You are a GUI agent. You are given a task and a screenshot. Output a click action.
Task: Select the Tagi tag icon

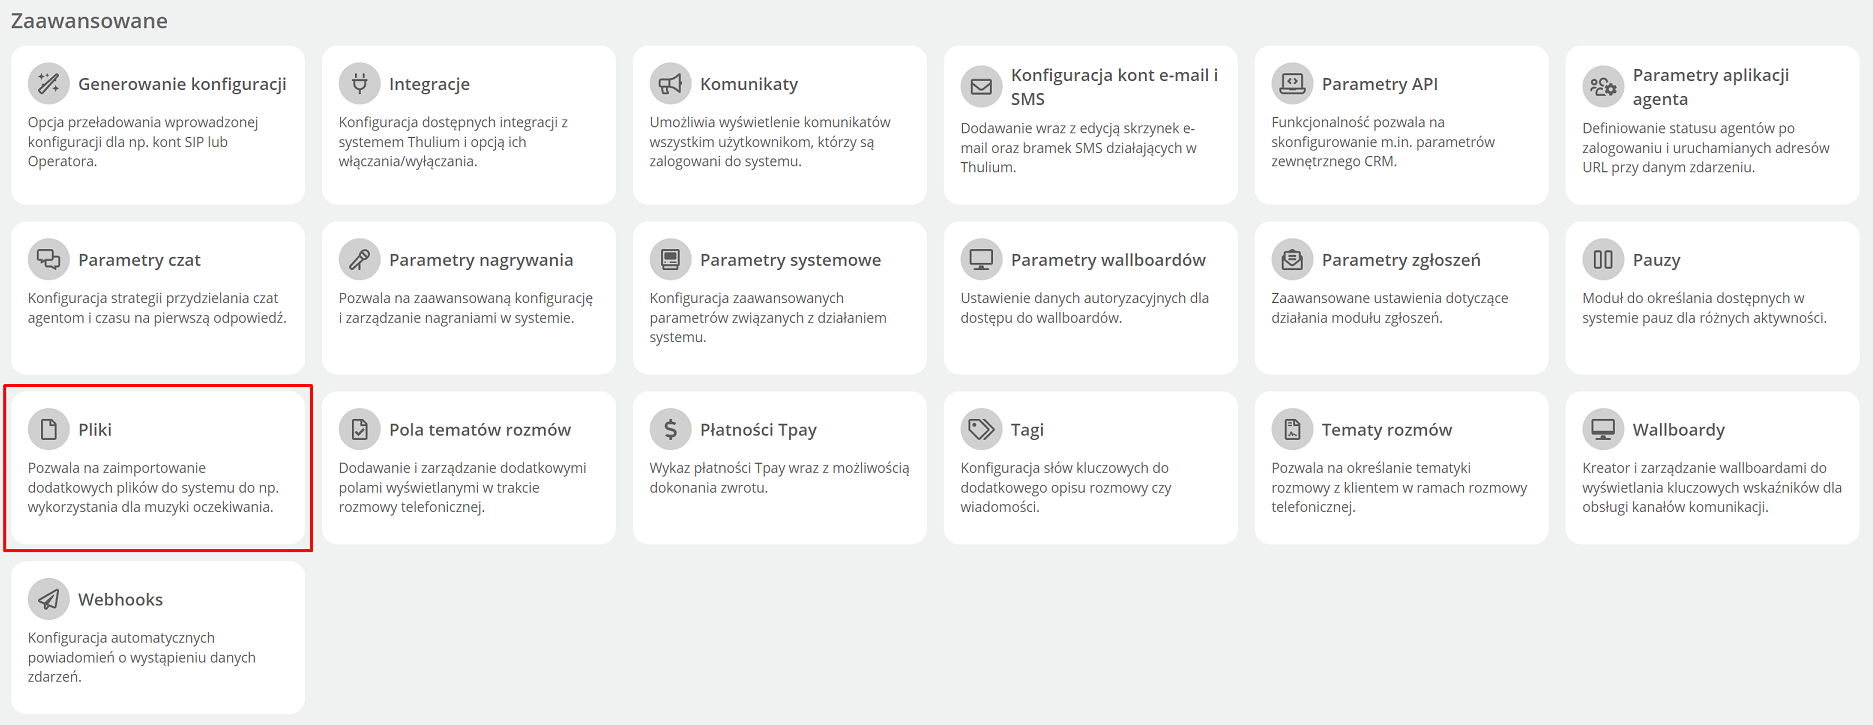tap(982, 430)
